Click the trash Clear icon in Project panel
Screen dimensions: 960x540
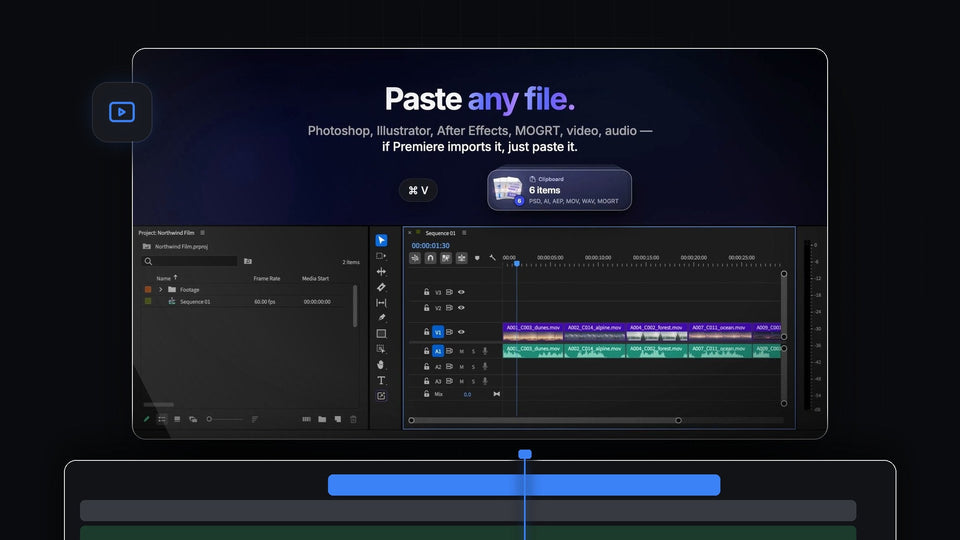pos(353,419)
